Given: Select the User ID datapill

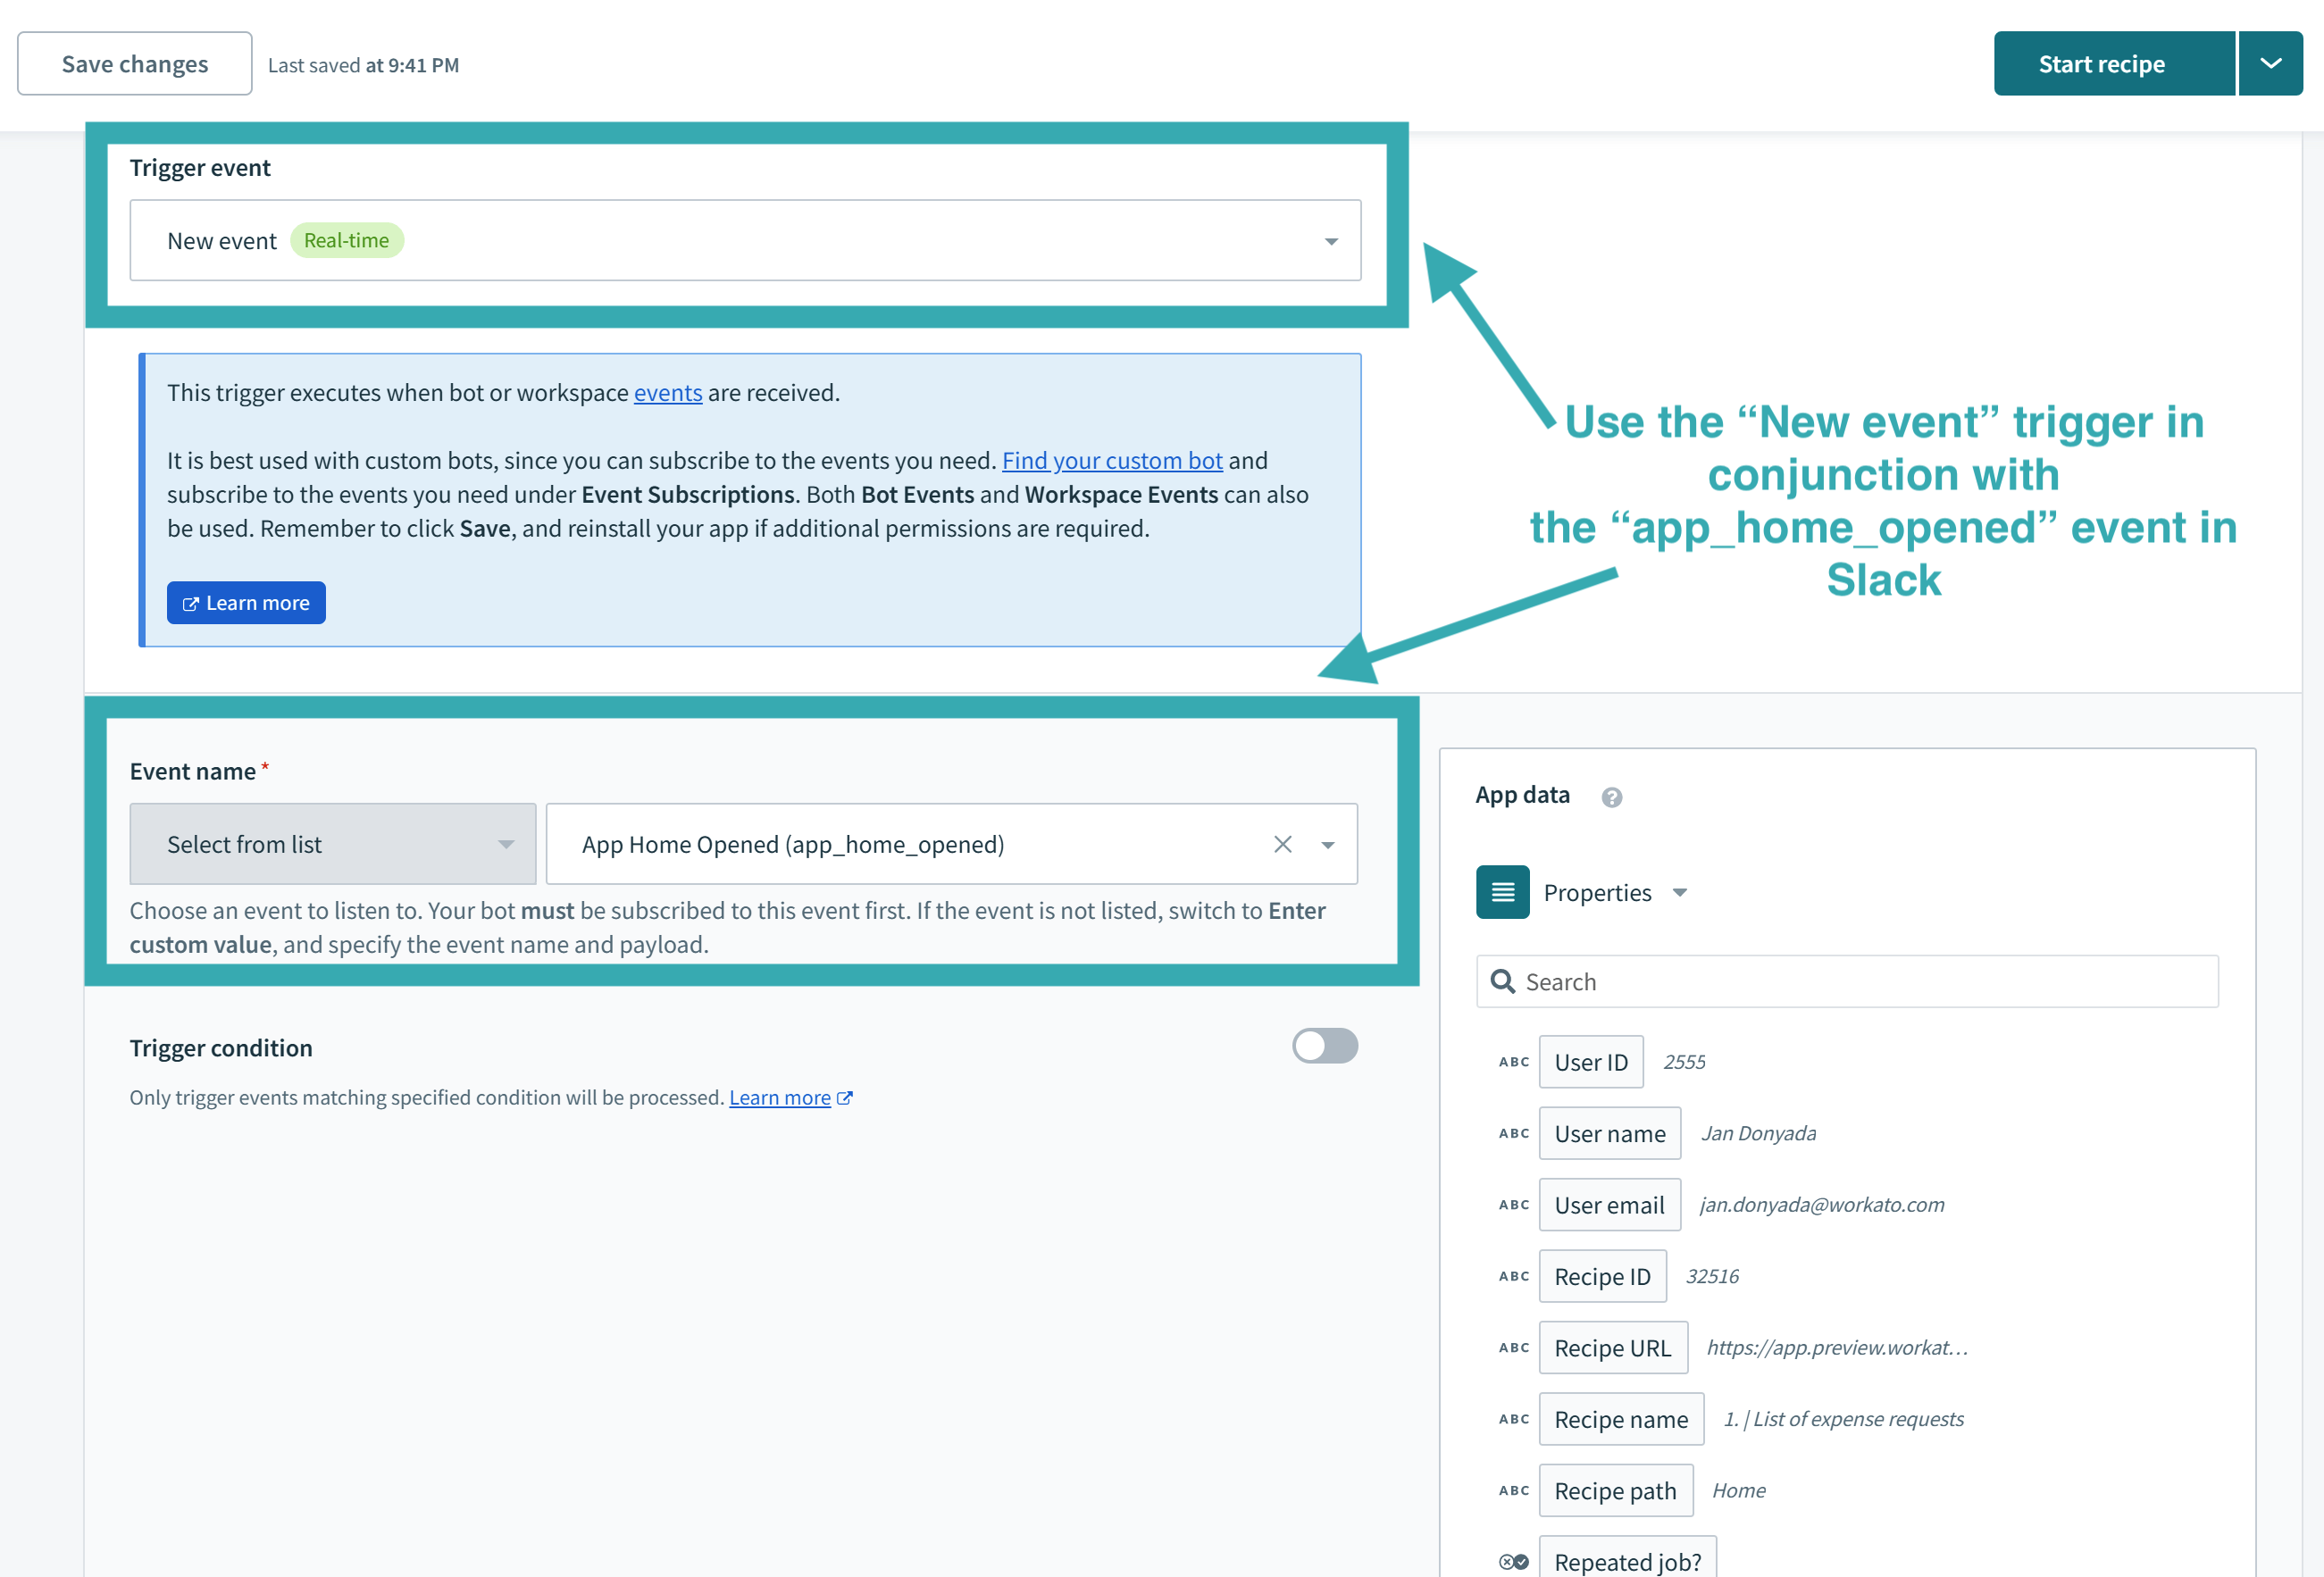Looking at the screenshot, I should [x=1591, y=1062].
